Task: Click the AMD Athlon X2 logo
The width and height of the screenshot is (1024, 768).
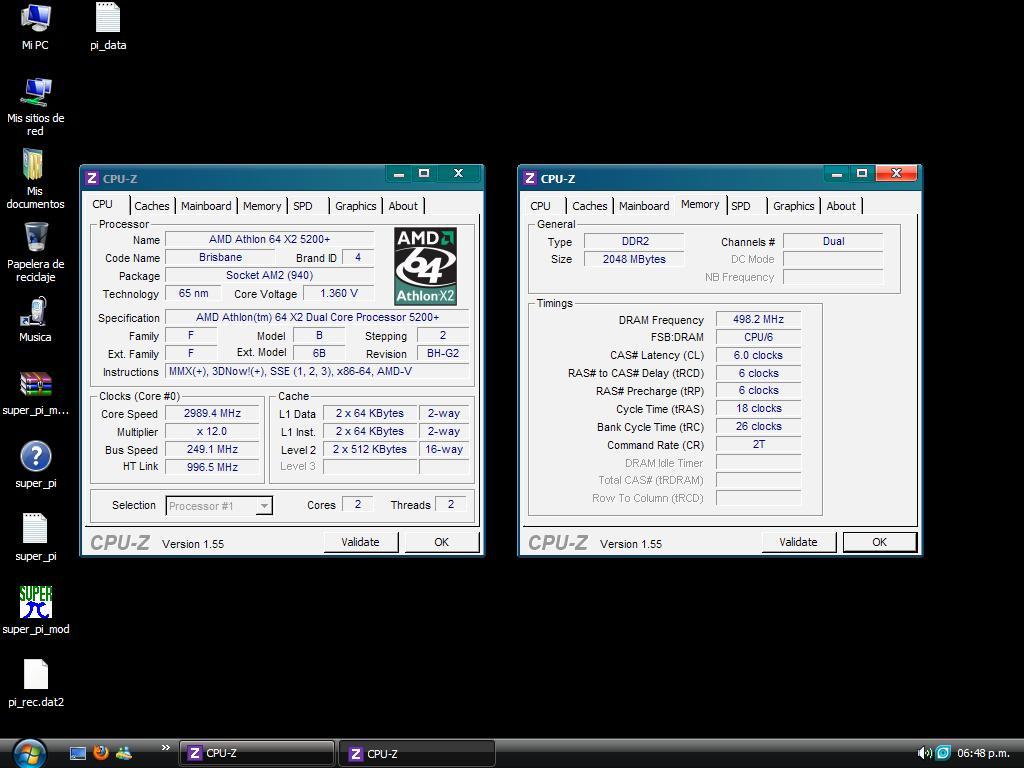Action: pos(425,266)
